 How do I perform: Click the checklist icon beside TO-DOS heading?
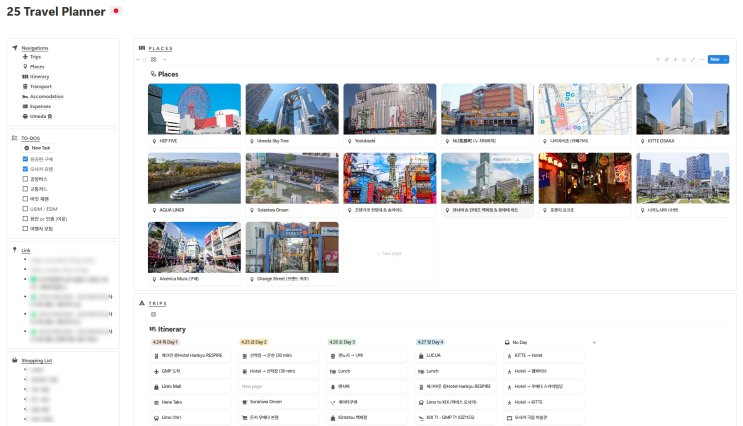point(15,138)
